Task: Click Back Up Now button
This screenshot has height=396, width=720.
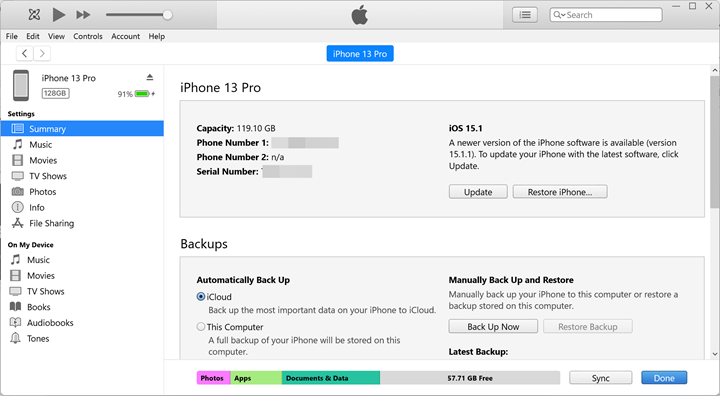Action: coord(493,327)
